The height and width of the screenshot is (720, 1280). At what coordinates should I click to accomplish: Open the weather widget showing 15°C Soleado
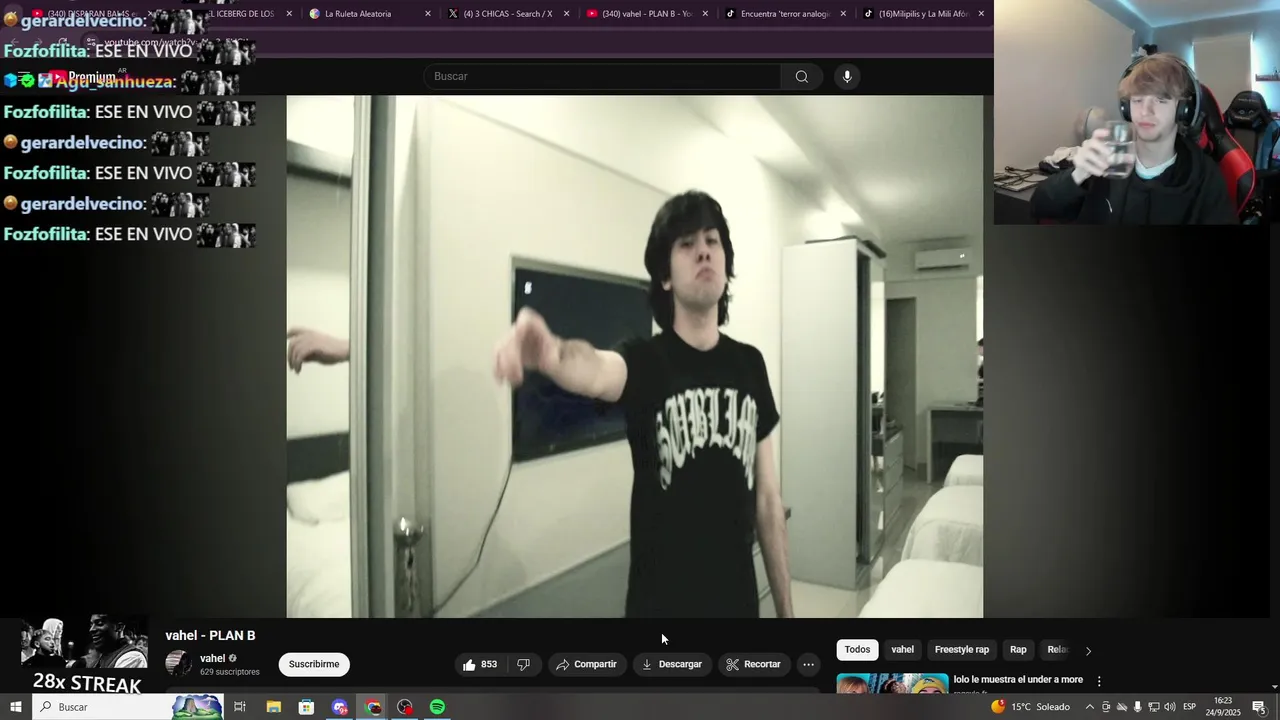(x=1030, y=707)
